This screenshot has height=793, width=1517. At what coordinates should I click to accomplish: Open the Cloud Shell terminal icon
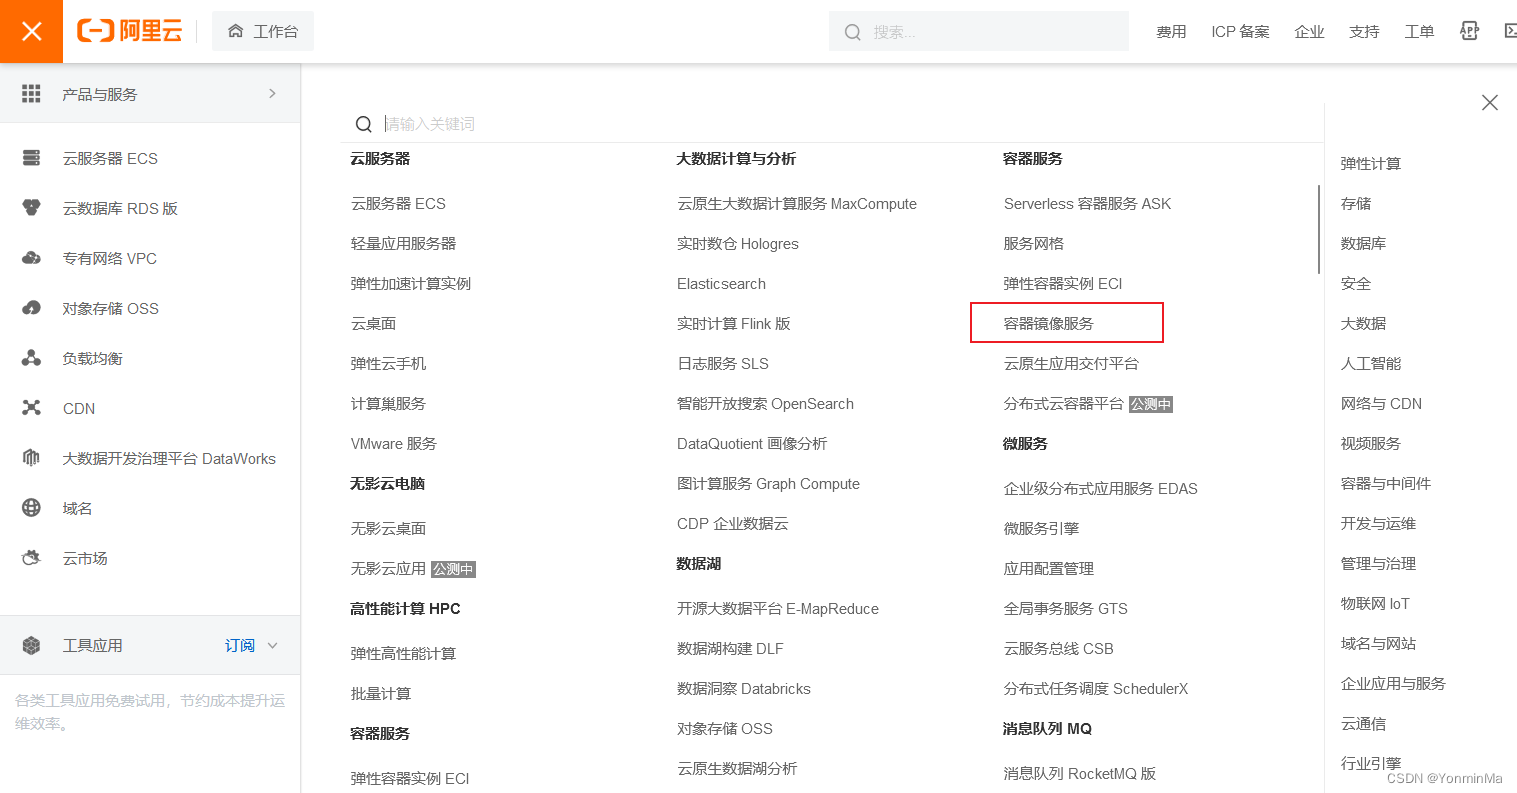pos(1510,31)
